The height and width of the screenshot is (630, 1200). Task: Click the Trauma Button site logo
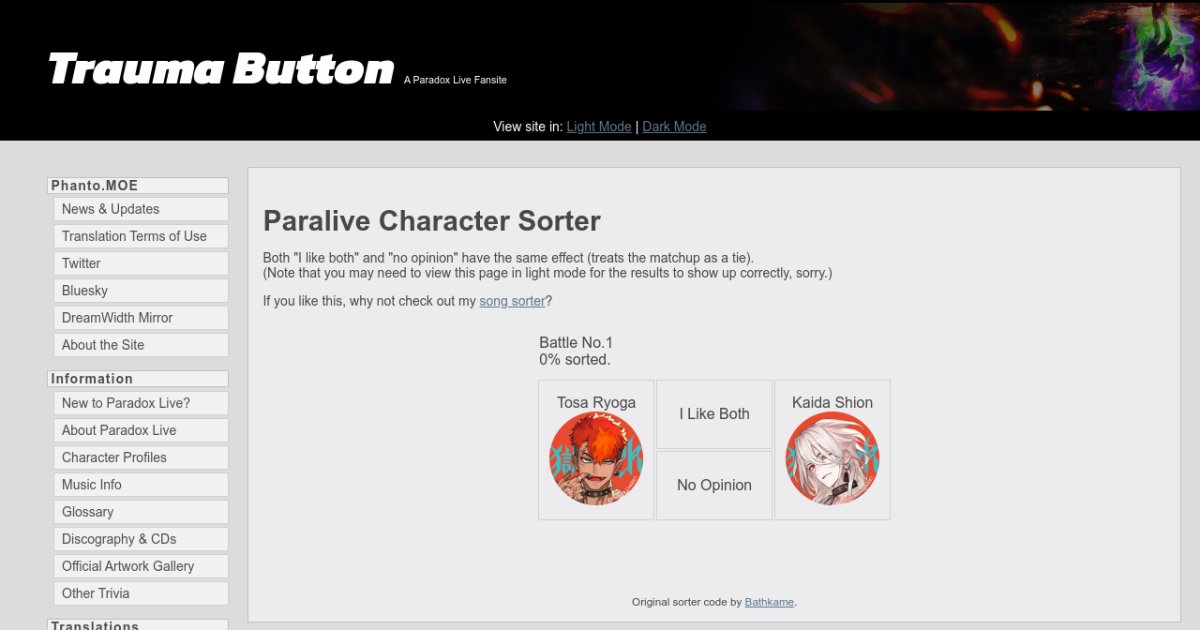click(x=221, y=70)
